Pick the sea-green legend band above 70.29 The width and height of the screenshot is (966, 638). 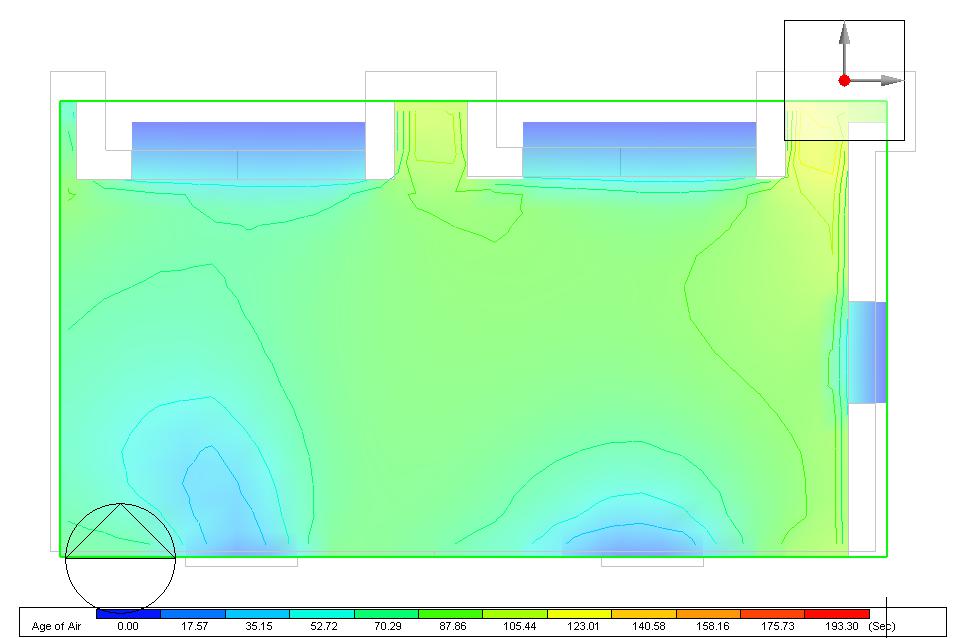[x=386, y=614]
